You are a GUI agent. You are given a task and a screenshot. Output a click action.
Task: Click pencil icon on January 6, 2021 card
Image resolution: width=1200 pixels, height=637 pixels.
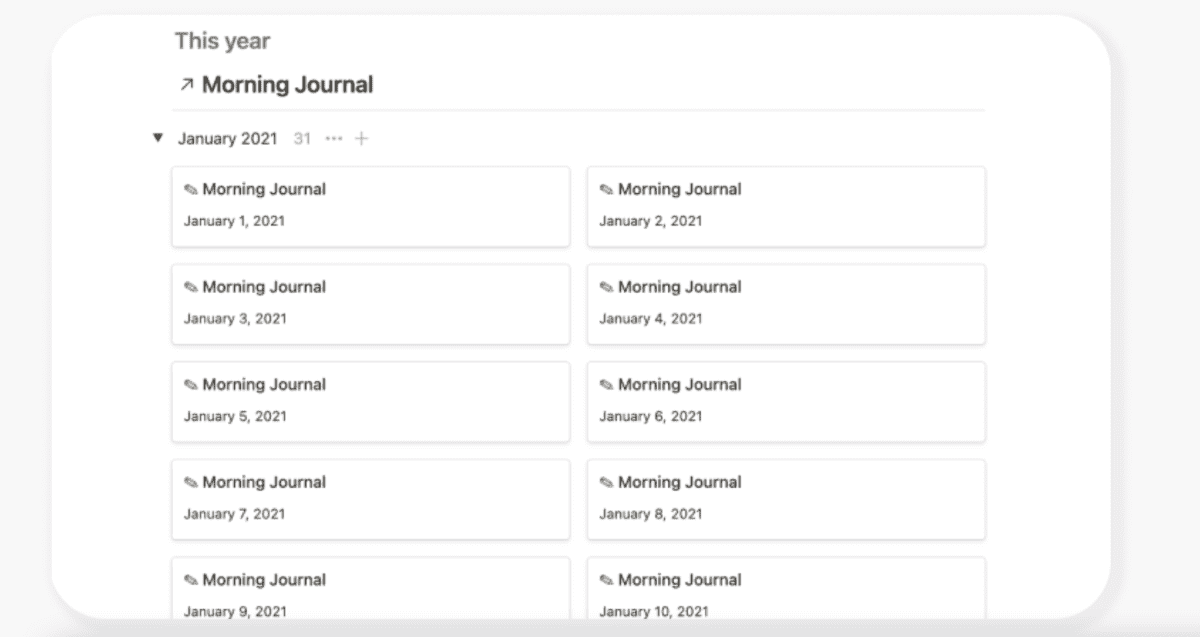click(x=606, y=385)
